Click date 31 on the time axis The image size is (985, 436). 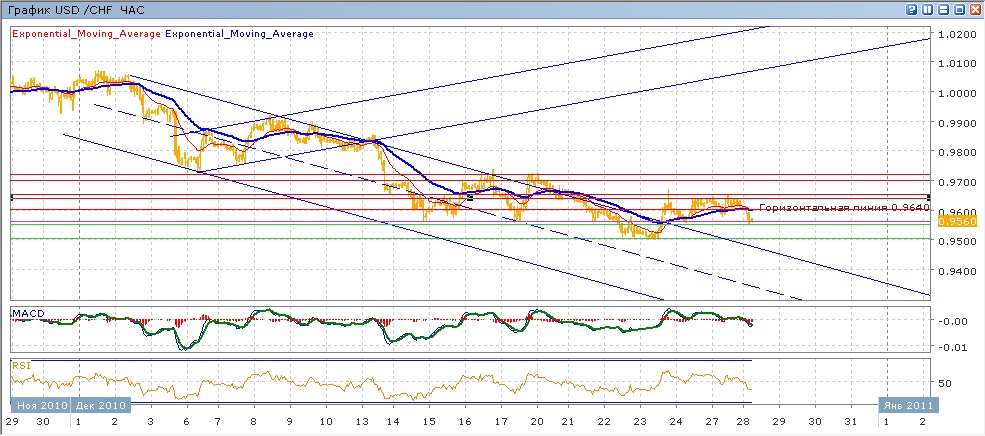coord(851,422)
